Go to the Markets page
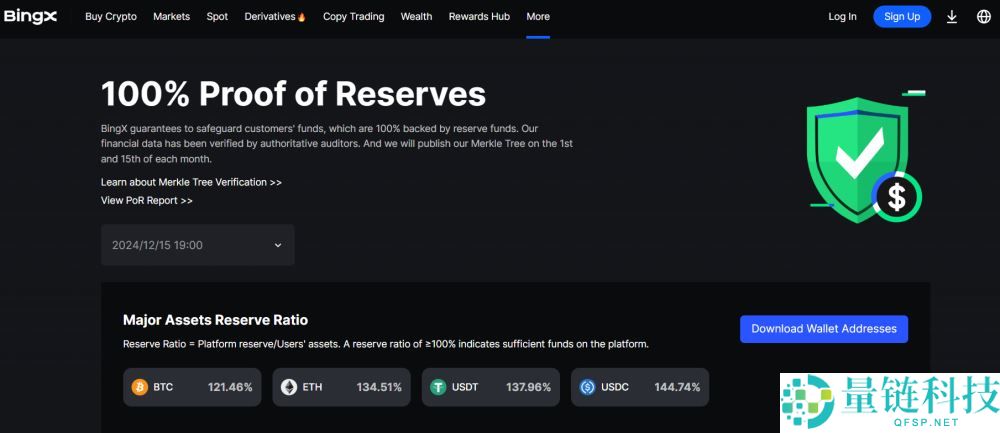Viewport: 1000px width, 433px height. click(171, 17)
